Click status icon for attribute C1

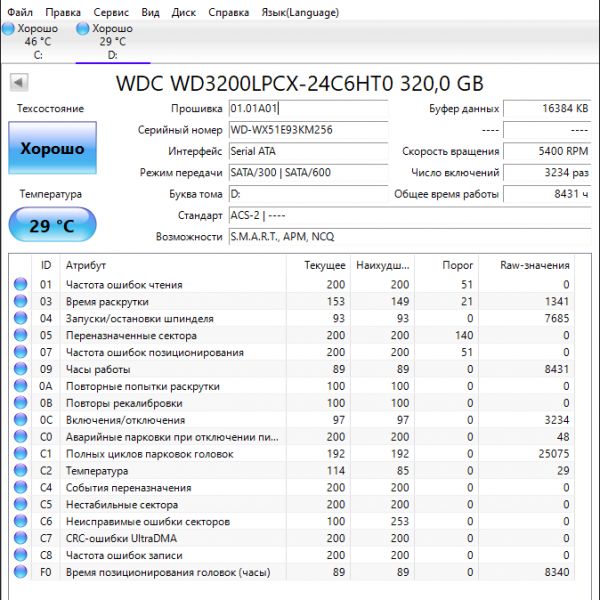tap(20, 453)
